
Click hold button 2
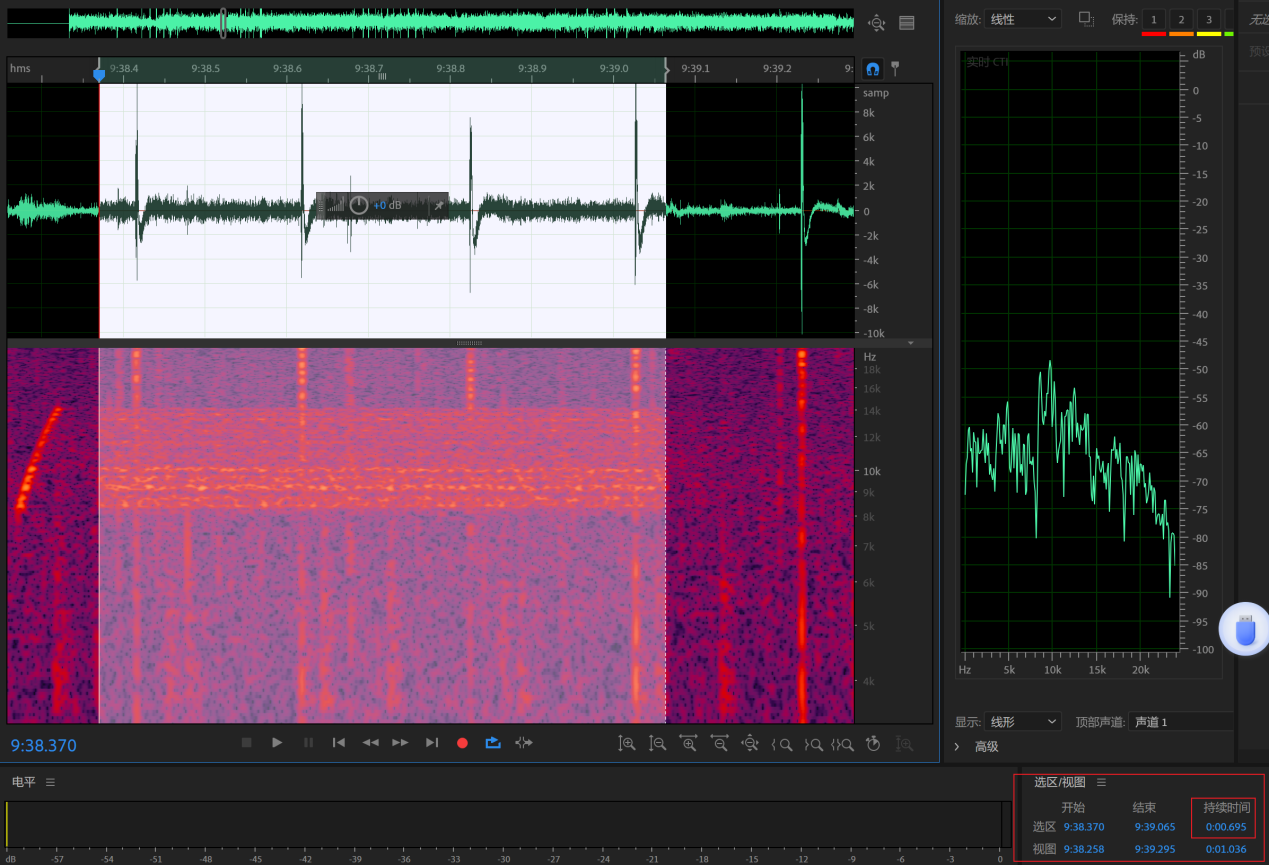1181,20
